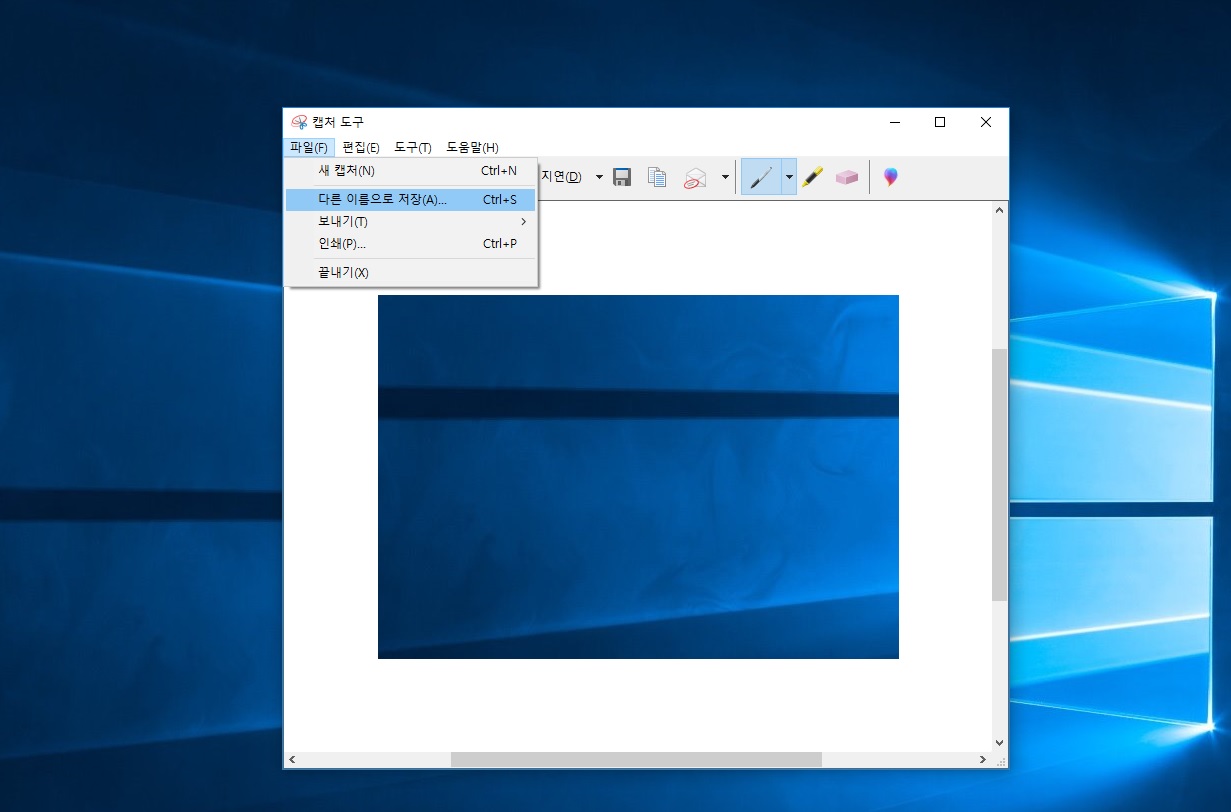The width and height of the screenshot is (1231, 812).
Task: Select the Pen tool
Action: (x=761, y=177)
